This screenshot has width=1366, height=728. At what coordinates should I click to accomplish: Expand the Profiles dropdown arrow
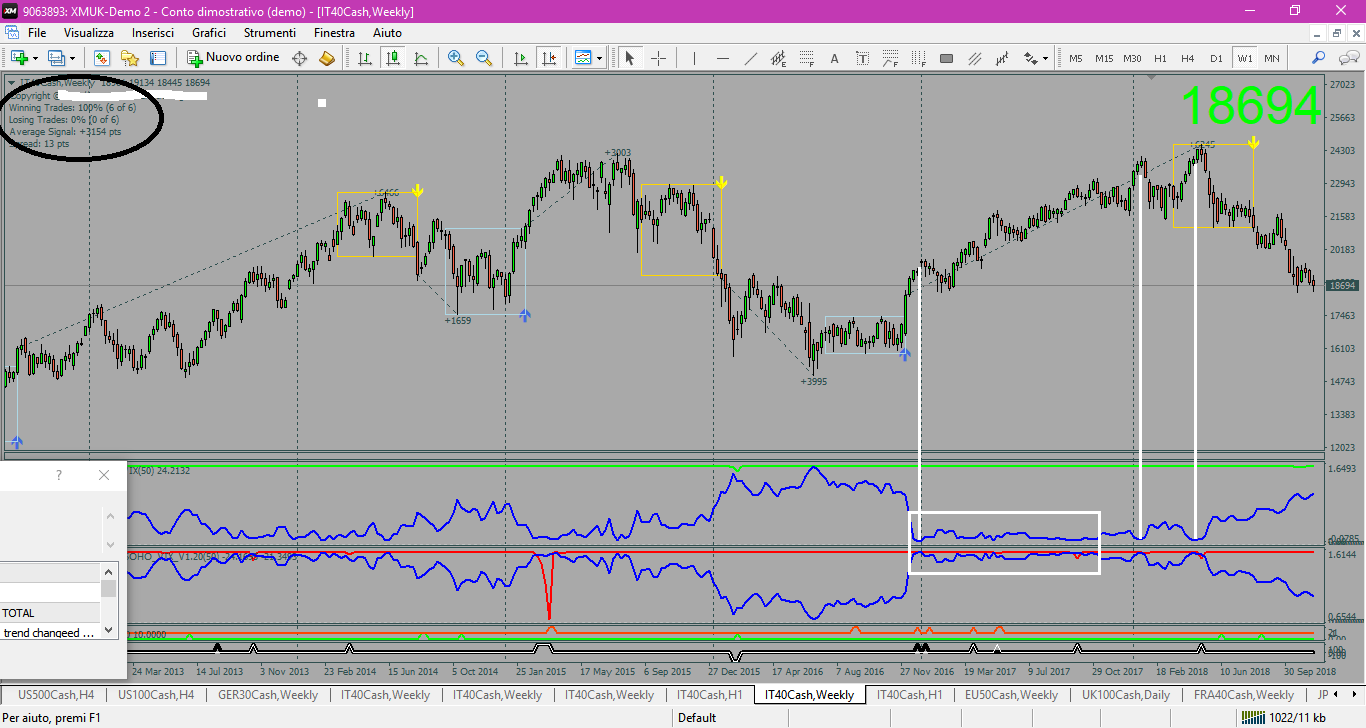click(72, 58)
